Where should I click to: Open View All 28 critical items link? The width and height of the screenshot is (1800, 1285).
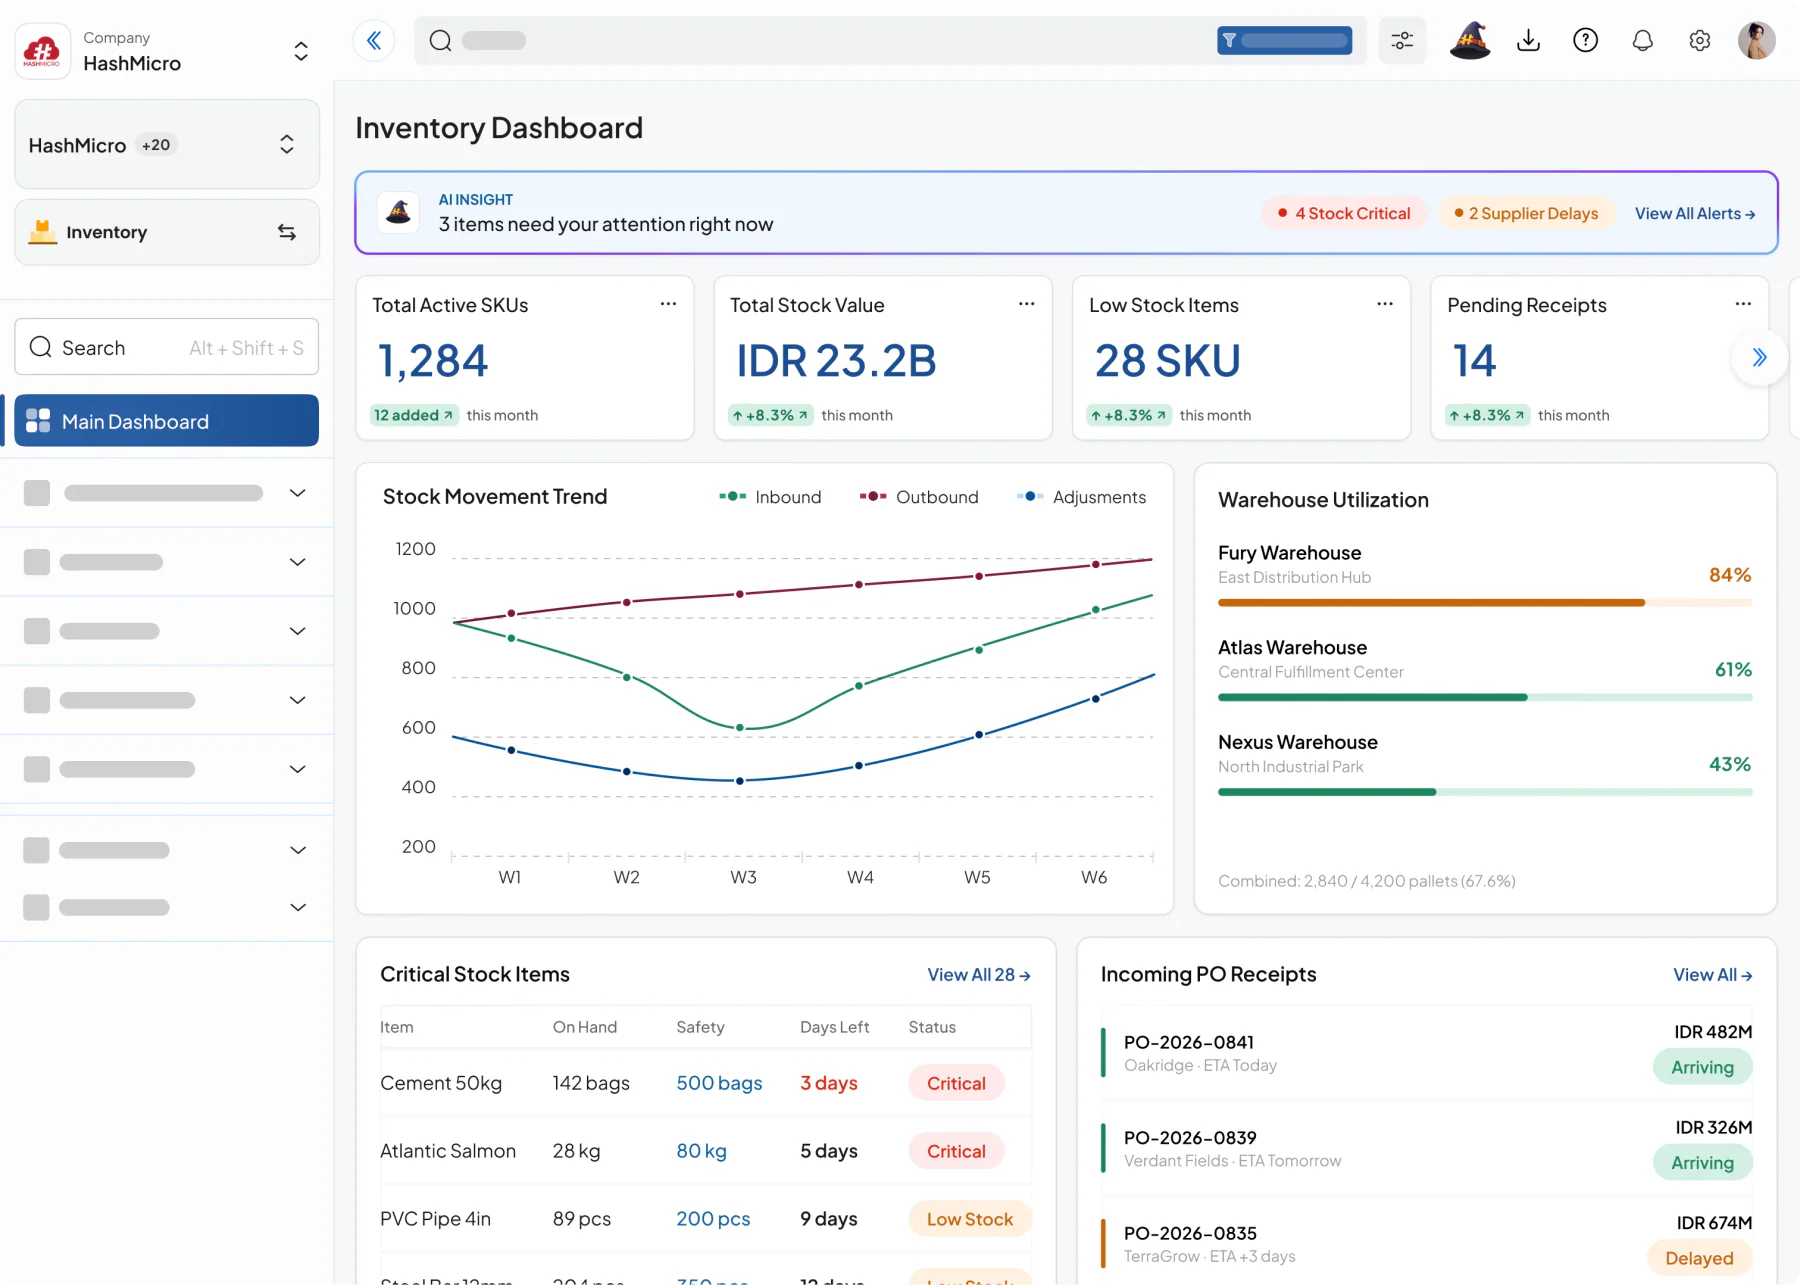point(979,975)
